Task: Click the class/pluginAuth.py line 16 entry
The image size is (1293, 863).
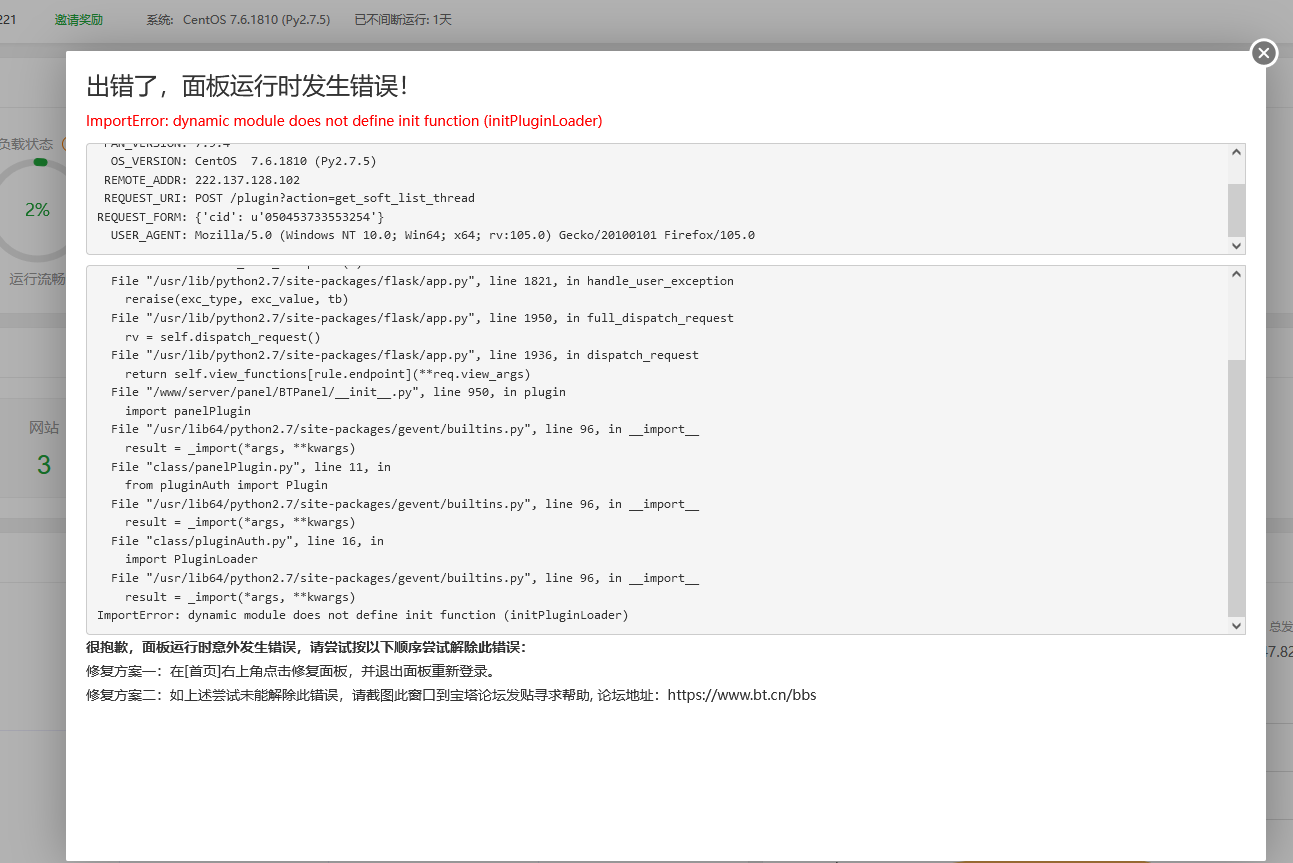Action: point(247,541)
